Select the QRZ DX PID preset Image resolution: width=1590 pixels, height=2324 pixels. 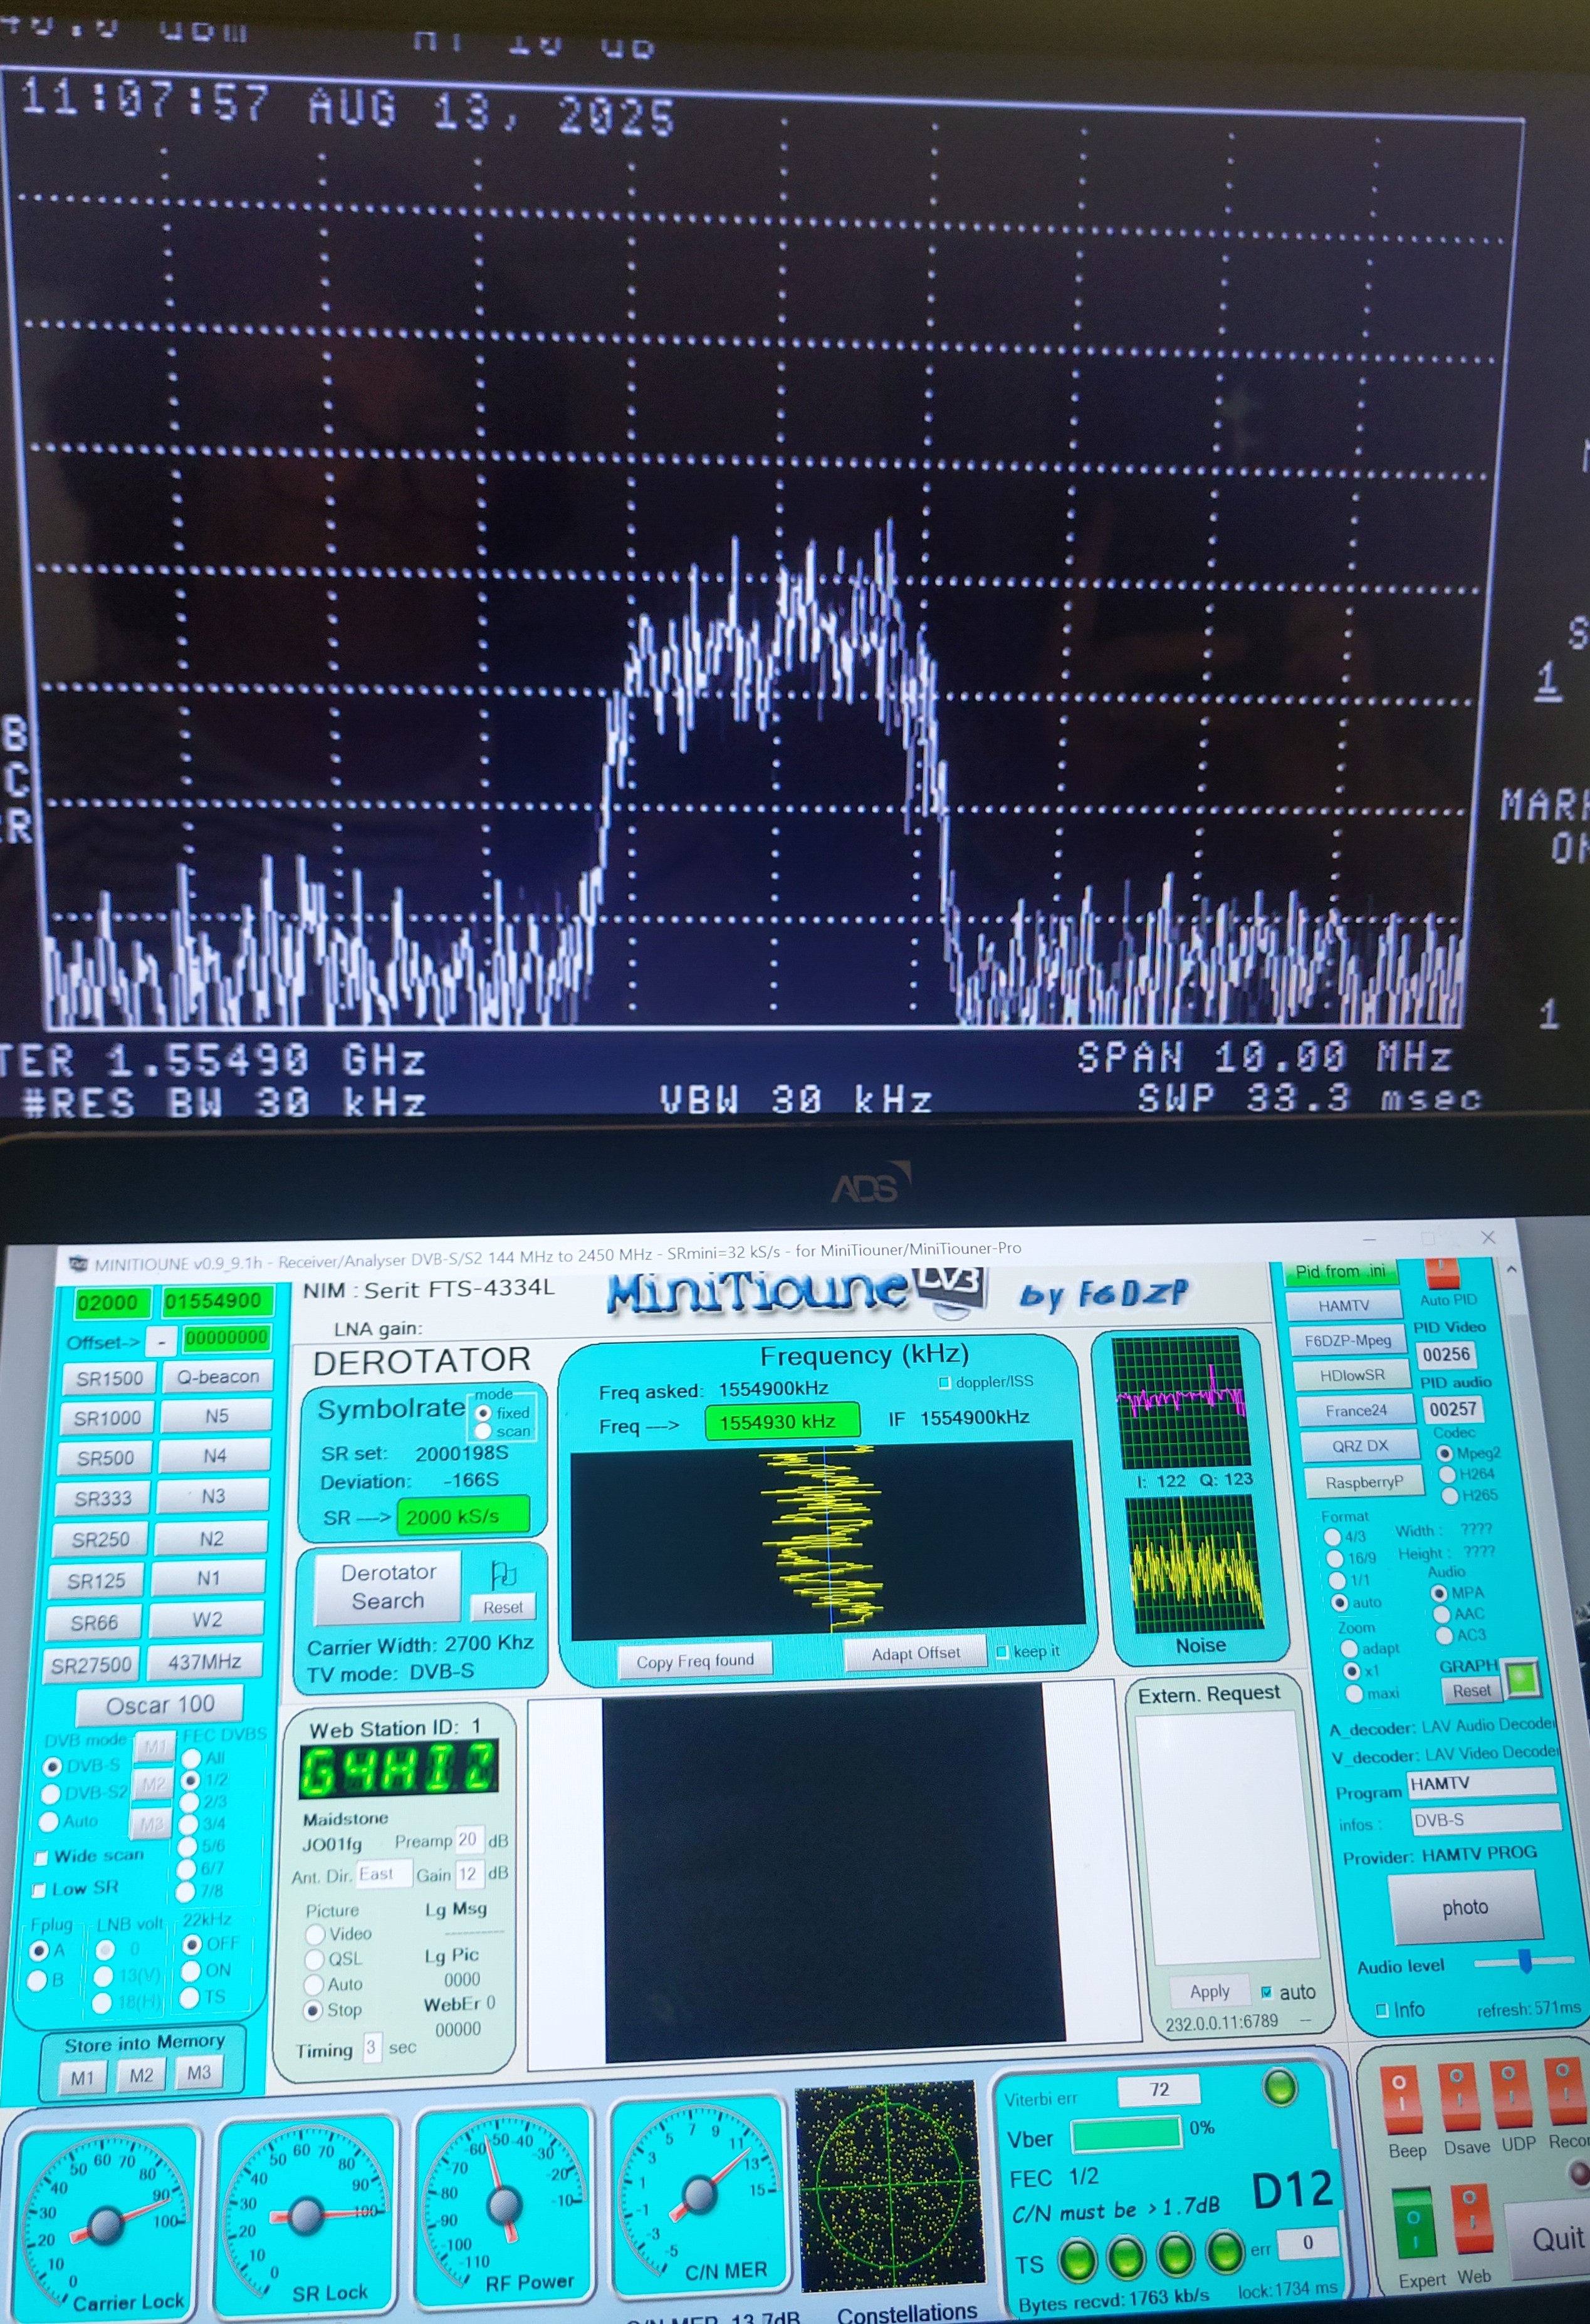pos(1360,1446)
